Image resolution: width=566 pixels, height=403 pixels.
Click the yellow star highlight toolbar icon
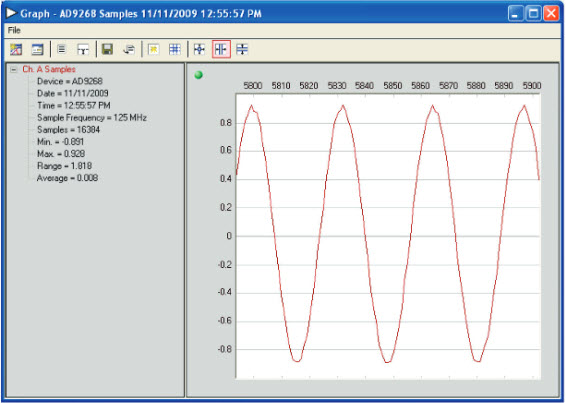(x=154, y=49)
